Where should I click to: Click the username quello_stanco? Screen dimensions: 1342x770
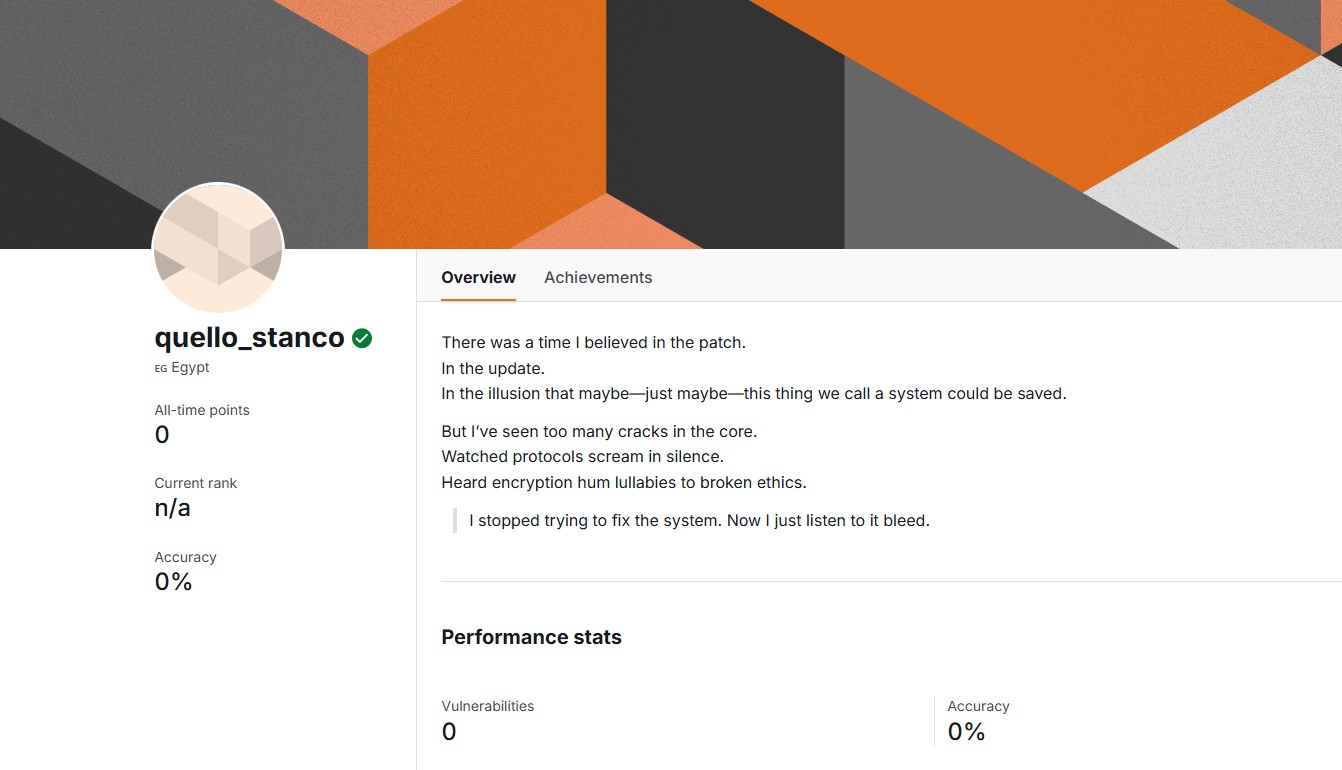tap(250, 338)
